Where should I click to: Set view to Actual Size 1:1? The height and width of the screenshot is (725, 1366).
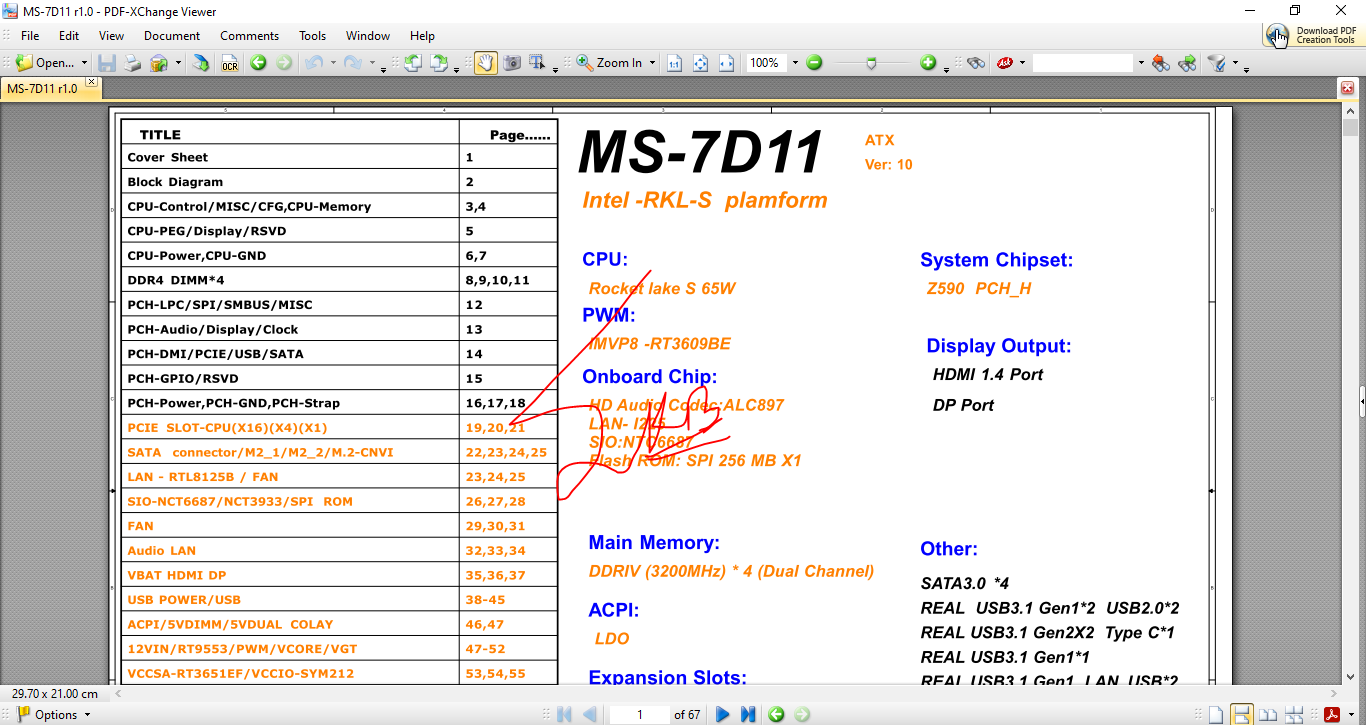(x=675, y=63)
